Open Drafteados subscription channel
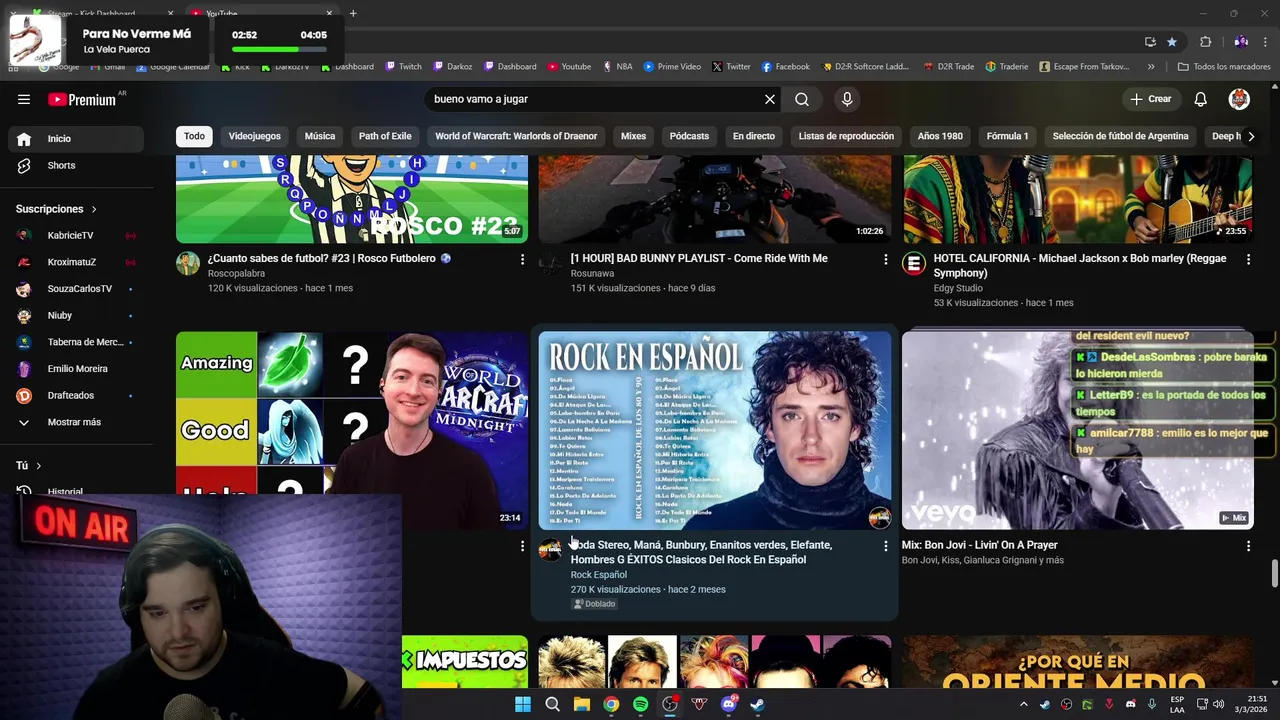The width and height of the screenshot is (1280, 720). coord(76,395)
